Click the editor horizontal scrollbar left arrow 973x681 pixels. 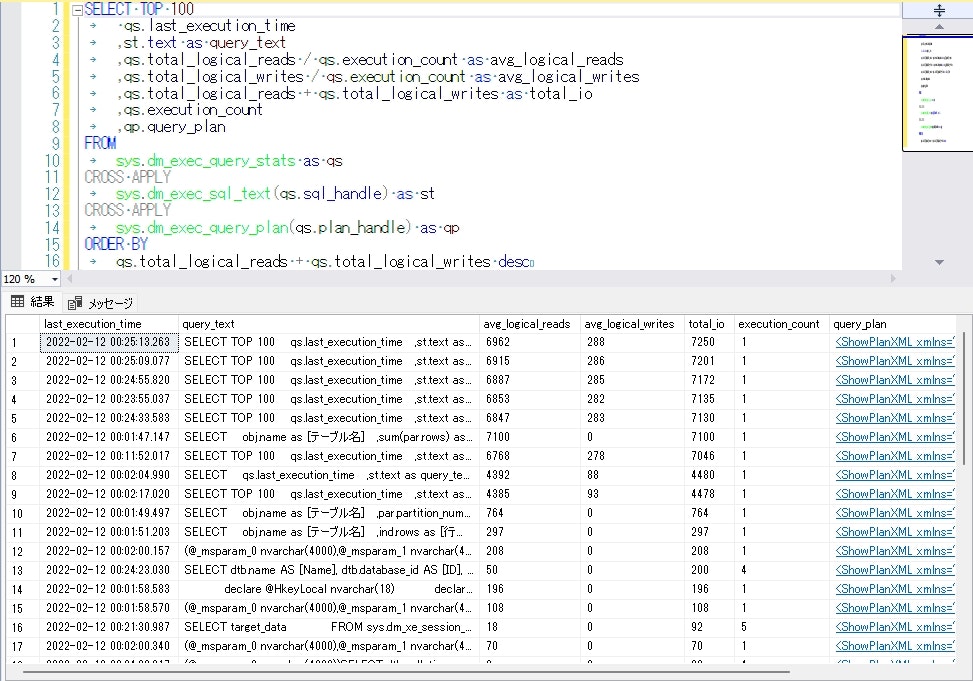pyautogui.click(x=70, y=279)
